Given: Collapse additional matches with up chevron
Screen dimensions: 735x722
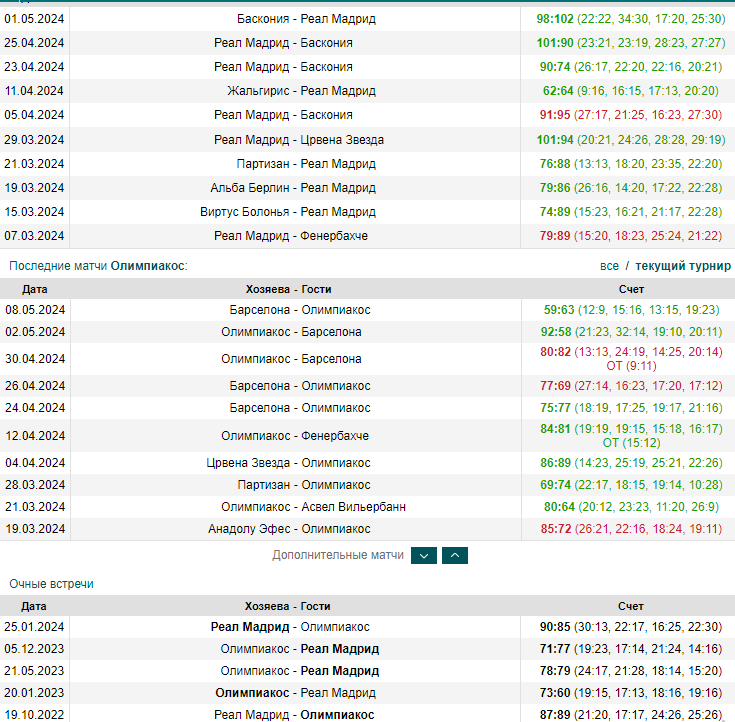Looking at the screenshot, I should (x=455, y=556).
